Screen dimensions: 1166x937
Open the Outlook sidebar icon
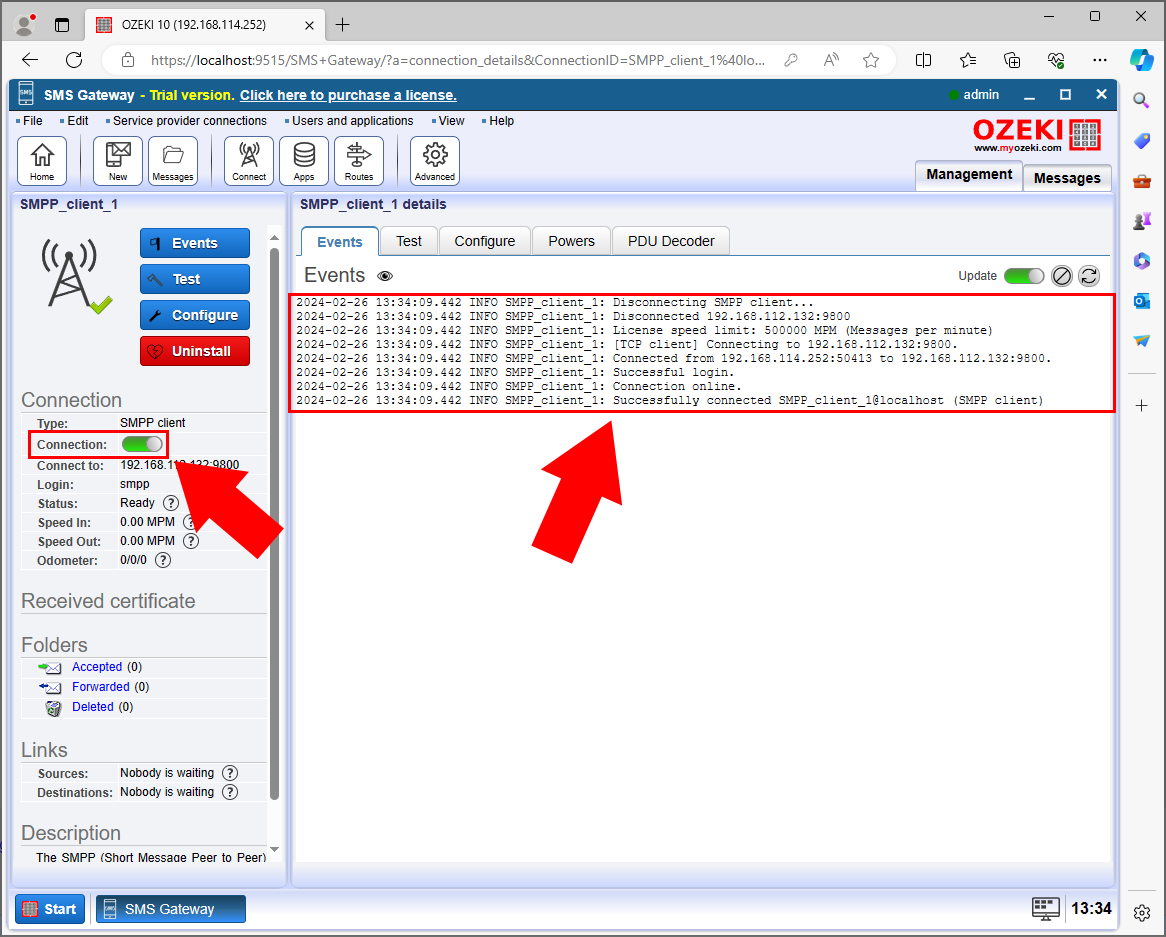pyautogui.click(x=1141, y=301)
